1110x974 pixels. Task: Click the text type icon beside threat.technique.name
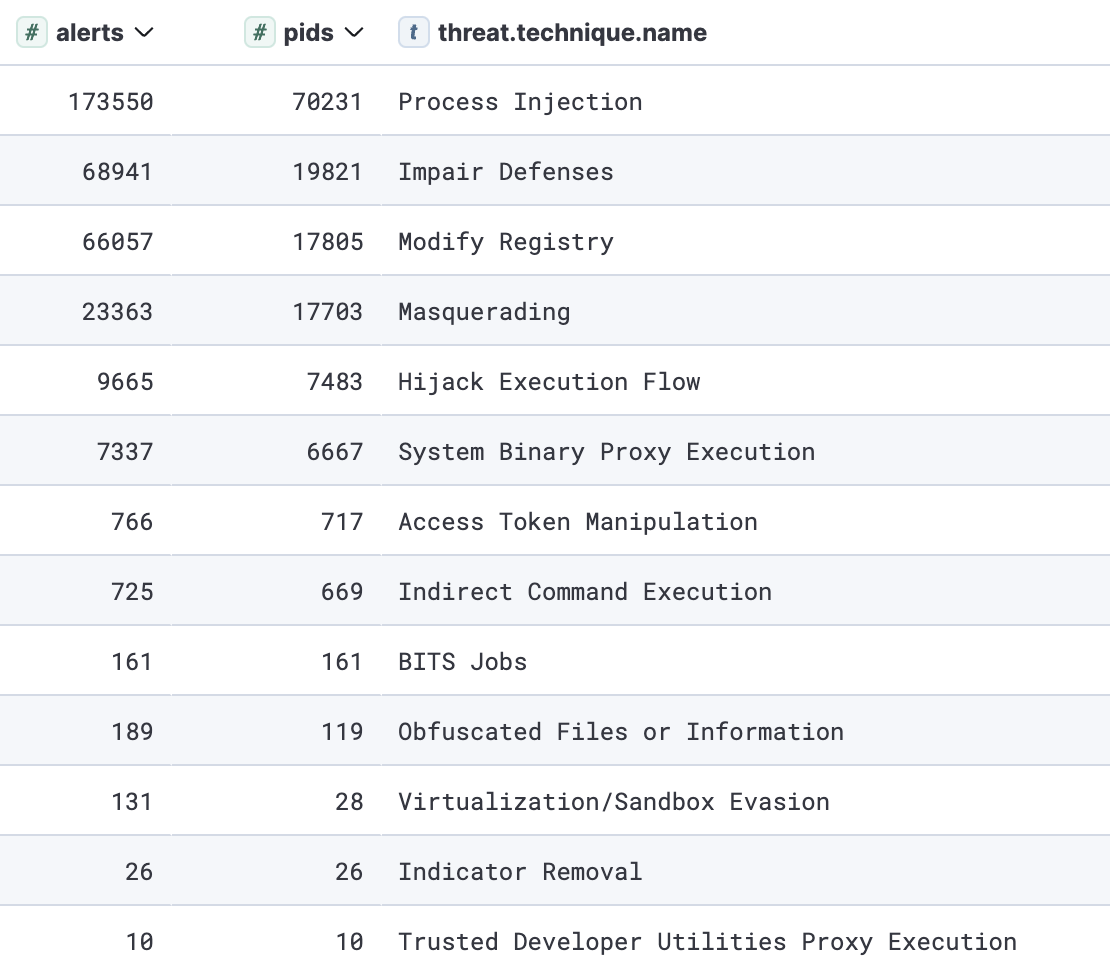pyautogui.click(x=413, y=33)
